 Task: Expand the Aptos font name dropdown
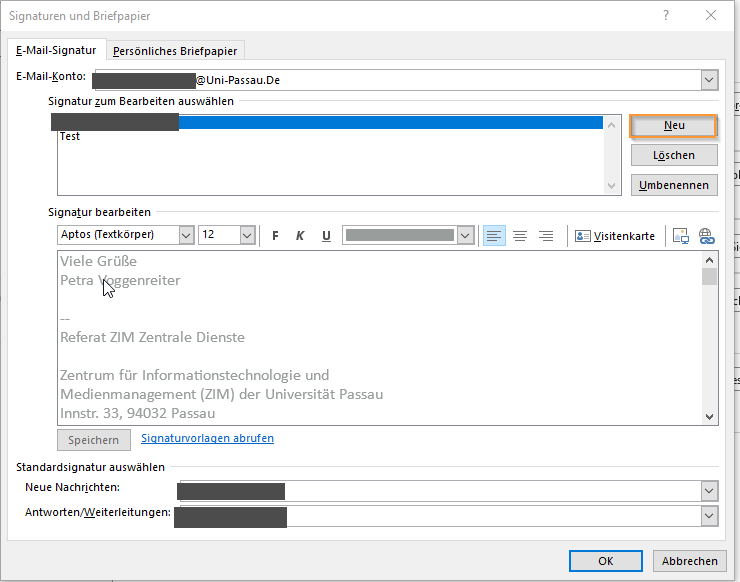click(186, 235)
